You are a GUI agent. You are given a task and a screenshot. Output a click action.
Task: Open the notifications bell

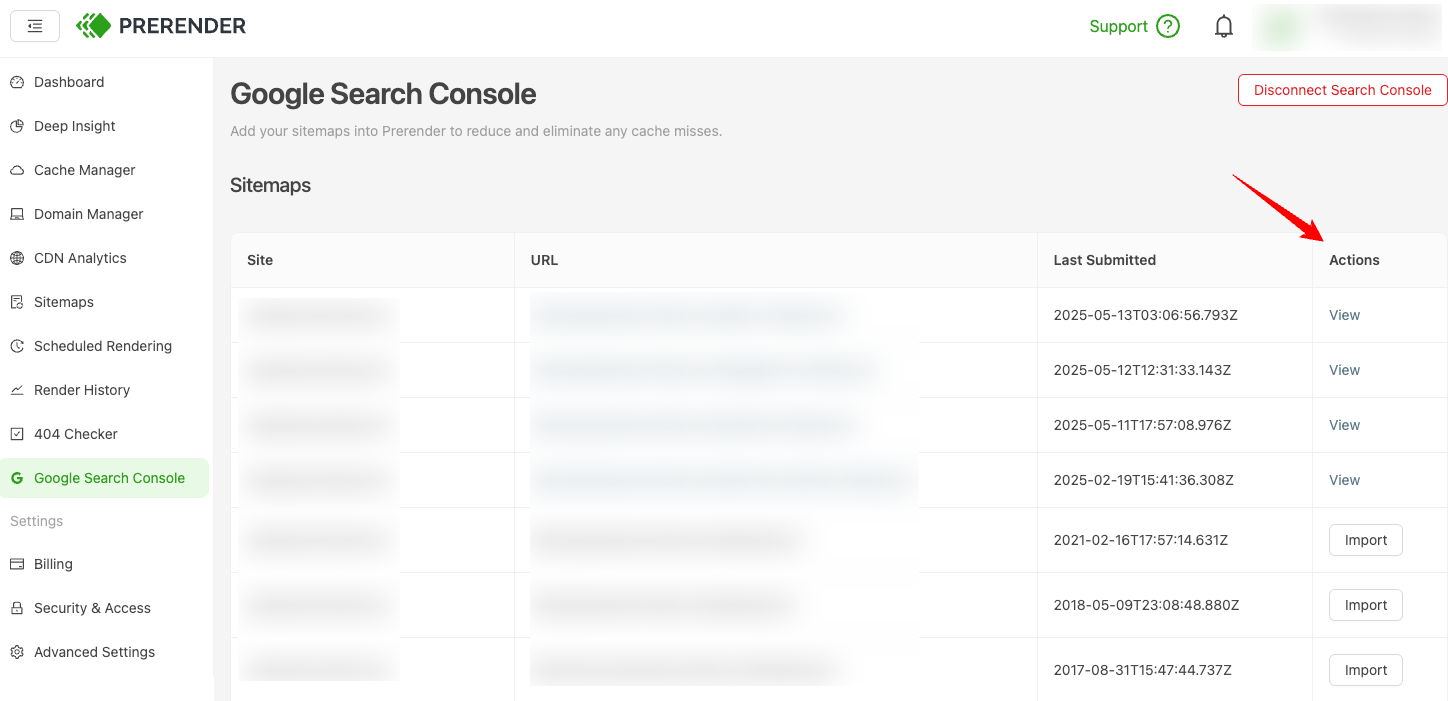[x=1224, y=27]
